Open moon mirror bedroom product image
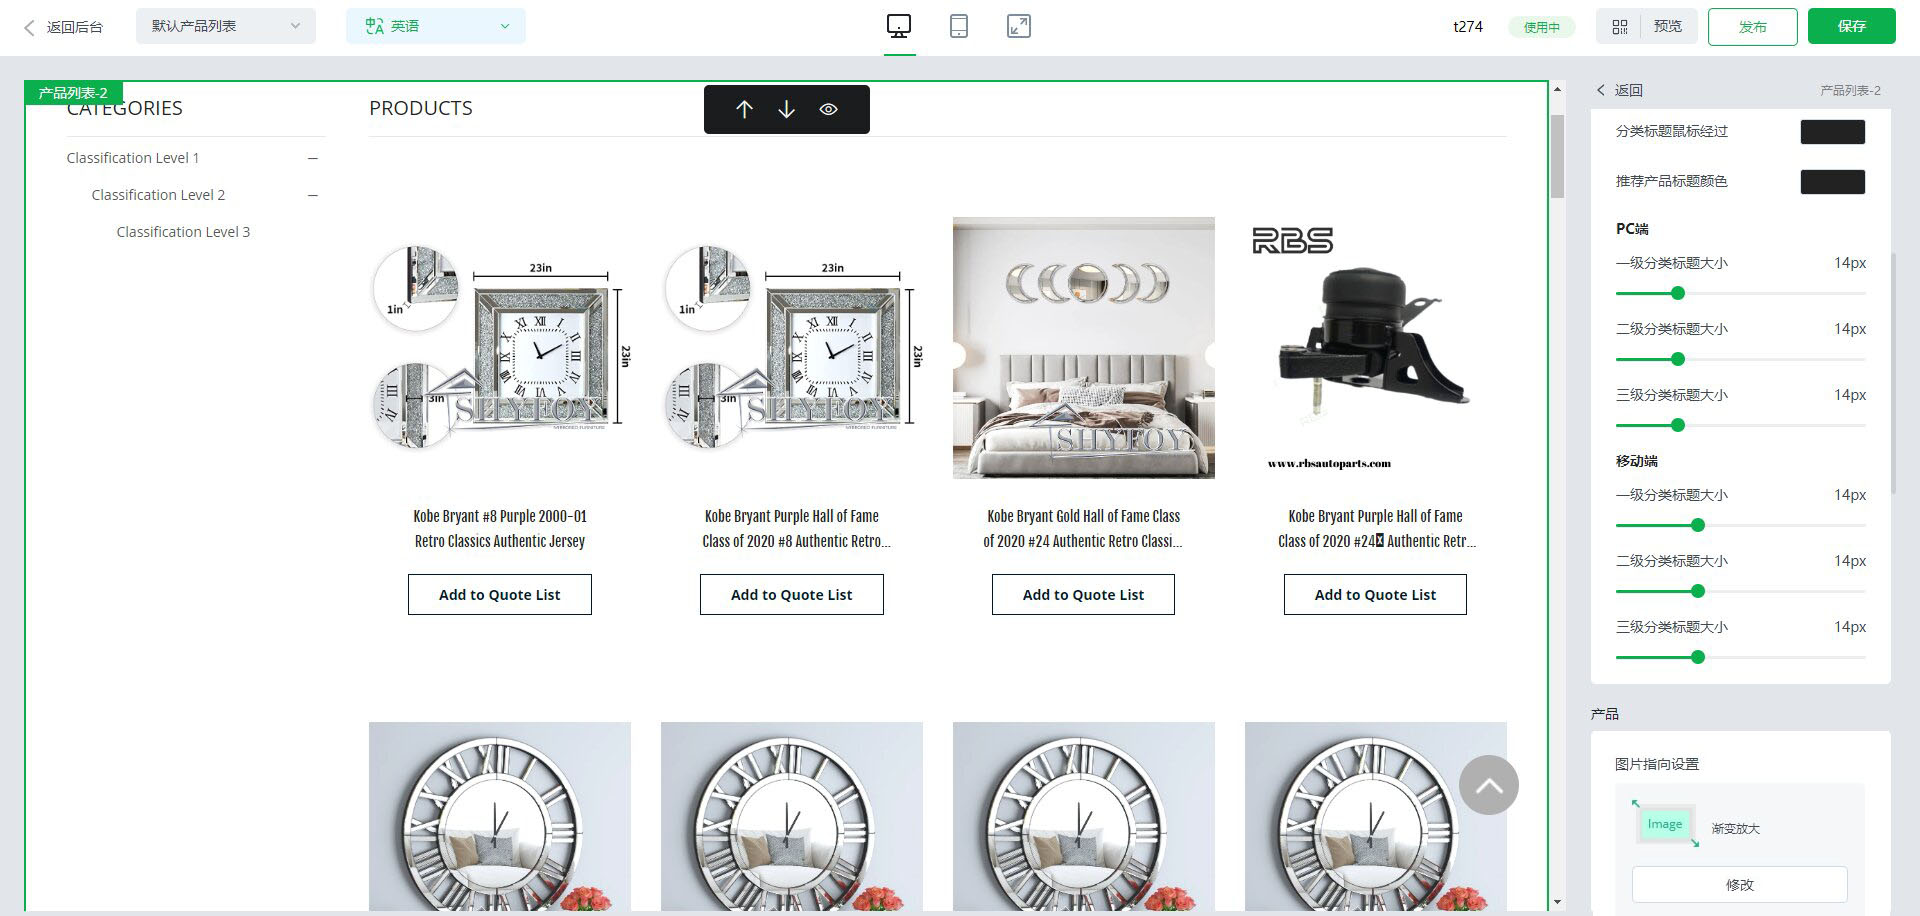 pyautogui.click(x=1084, y=348)
